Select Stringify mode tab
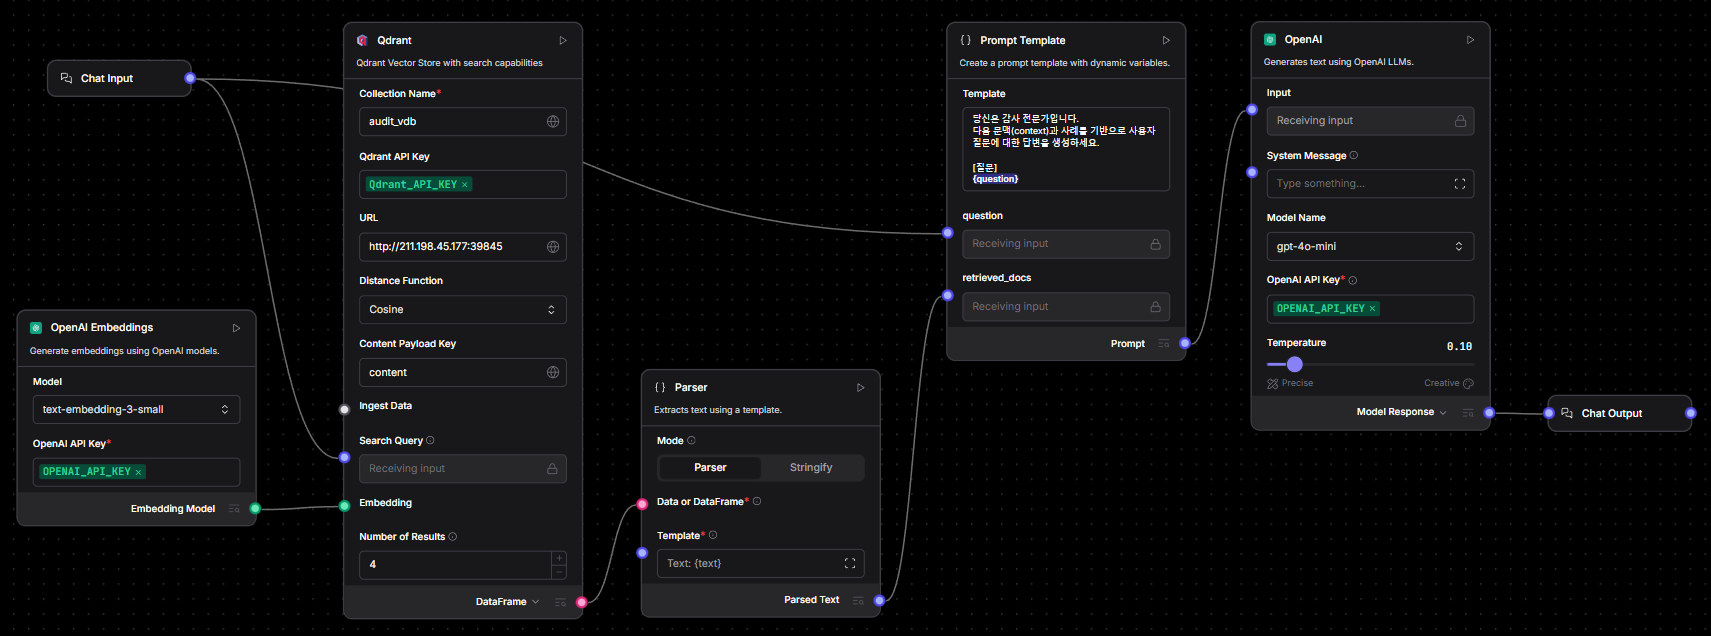This screenshot has height=636, width=1711. [811, 468]
